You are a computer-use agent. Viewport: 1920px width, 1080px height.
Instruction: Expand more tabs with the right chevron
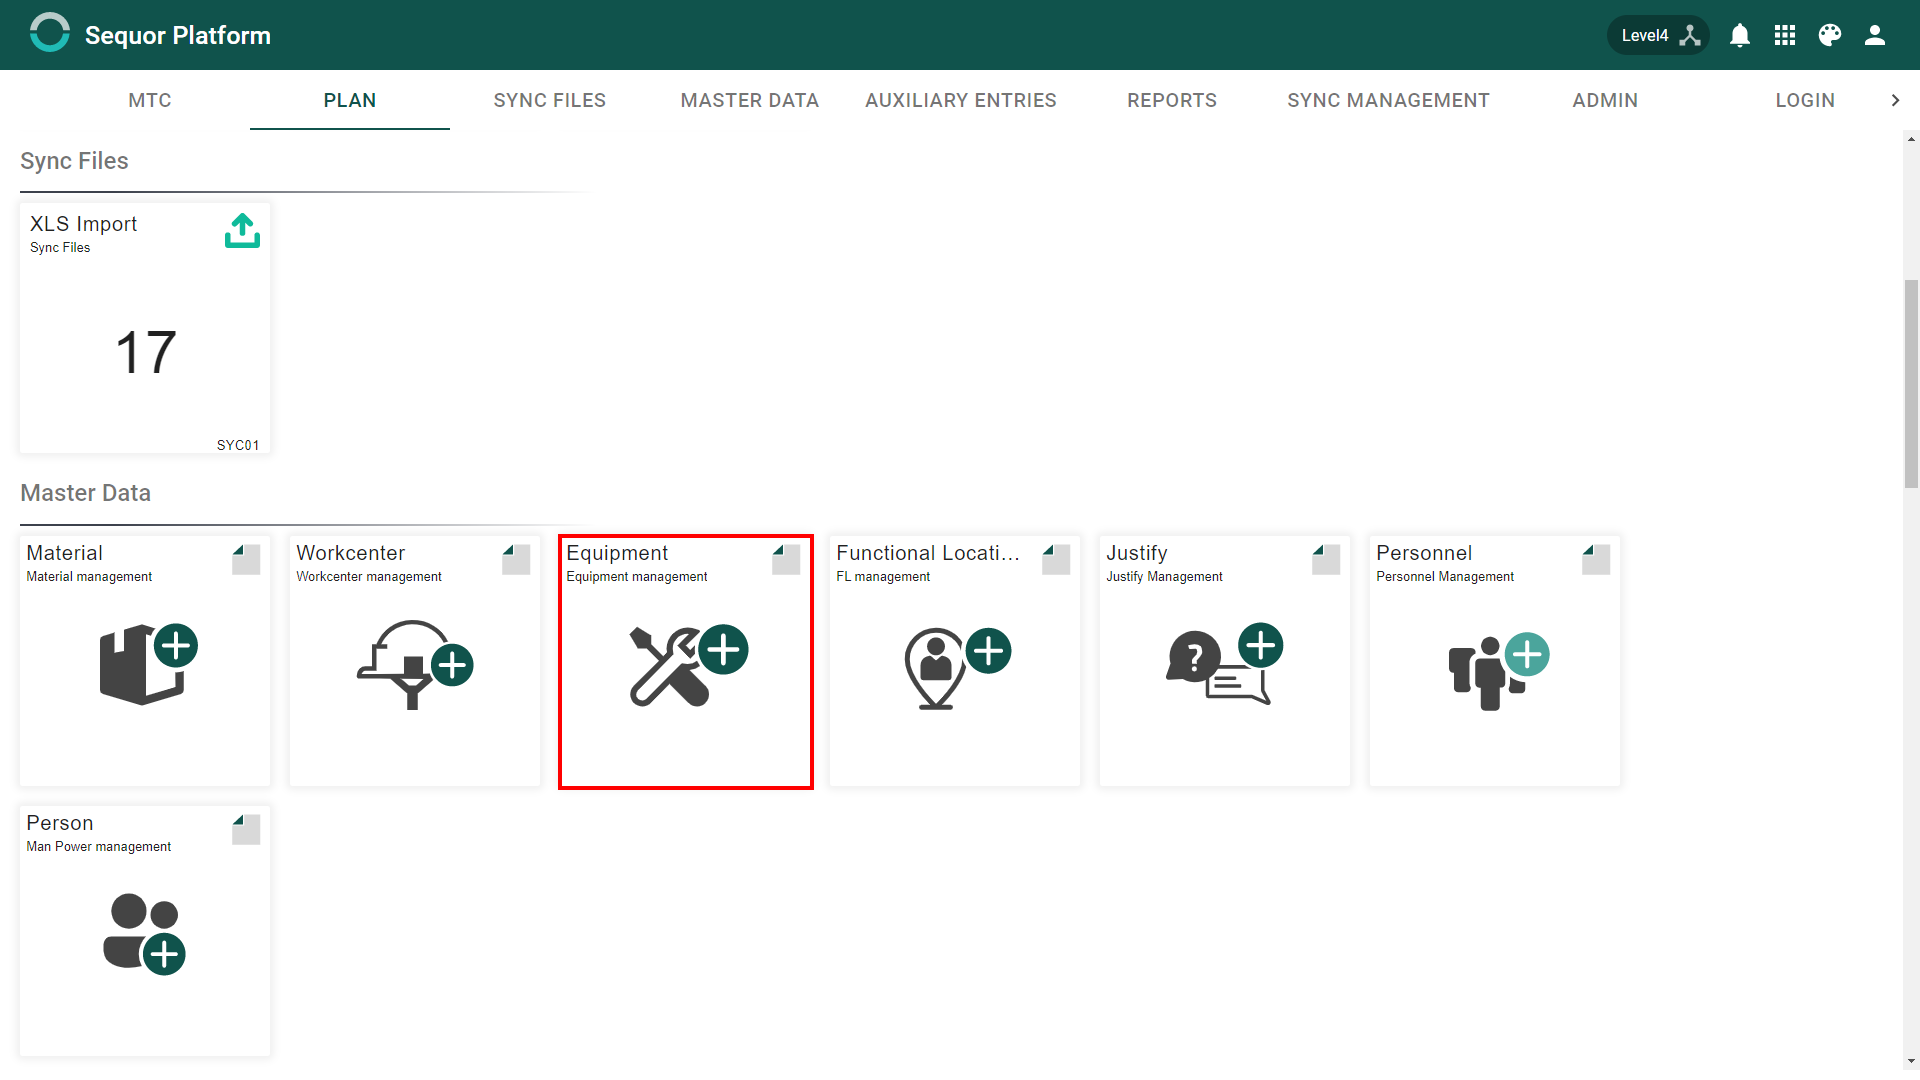click(1896, 100)
